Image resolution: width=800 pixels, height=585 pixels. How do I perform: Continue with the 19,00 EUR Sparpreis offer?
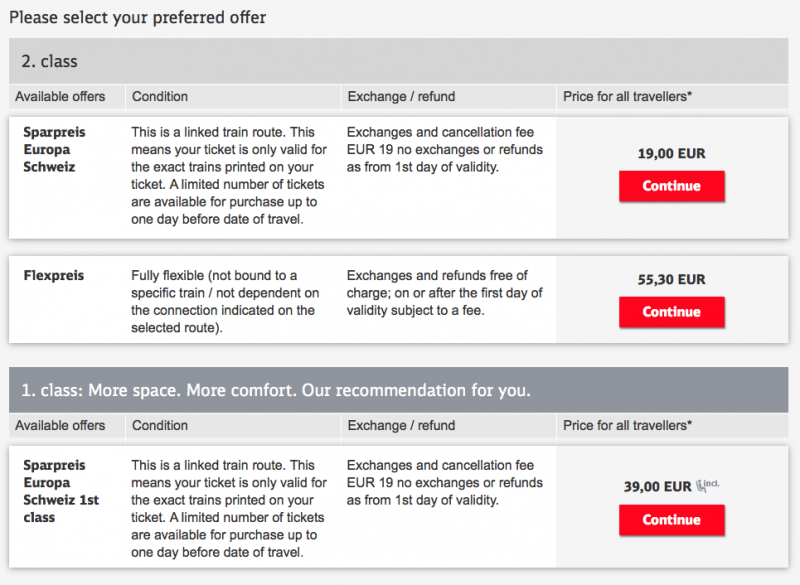(671, 186)
